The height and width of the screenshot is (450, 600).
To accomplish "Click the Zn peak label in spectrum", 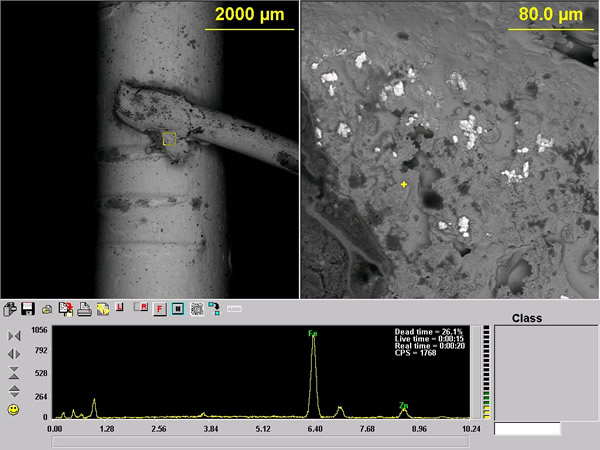I will [x=404, y=405].
